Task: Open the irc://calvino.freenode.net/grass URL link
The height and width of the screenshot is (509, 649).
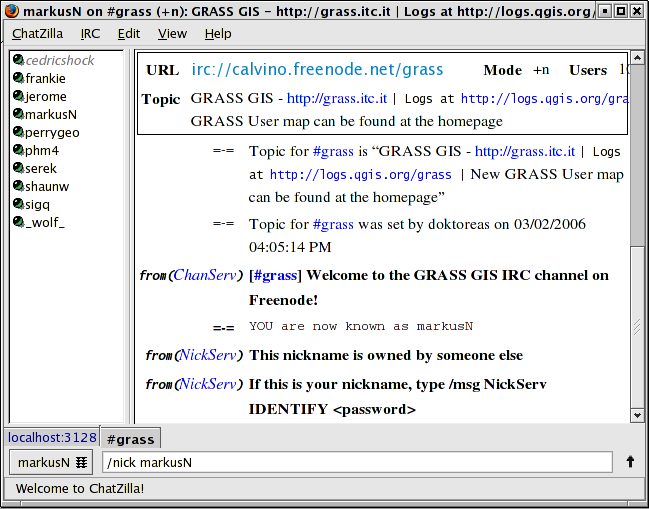Action: tap(317, 70)
